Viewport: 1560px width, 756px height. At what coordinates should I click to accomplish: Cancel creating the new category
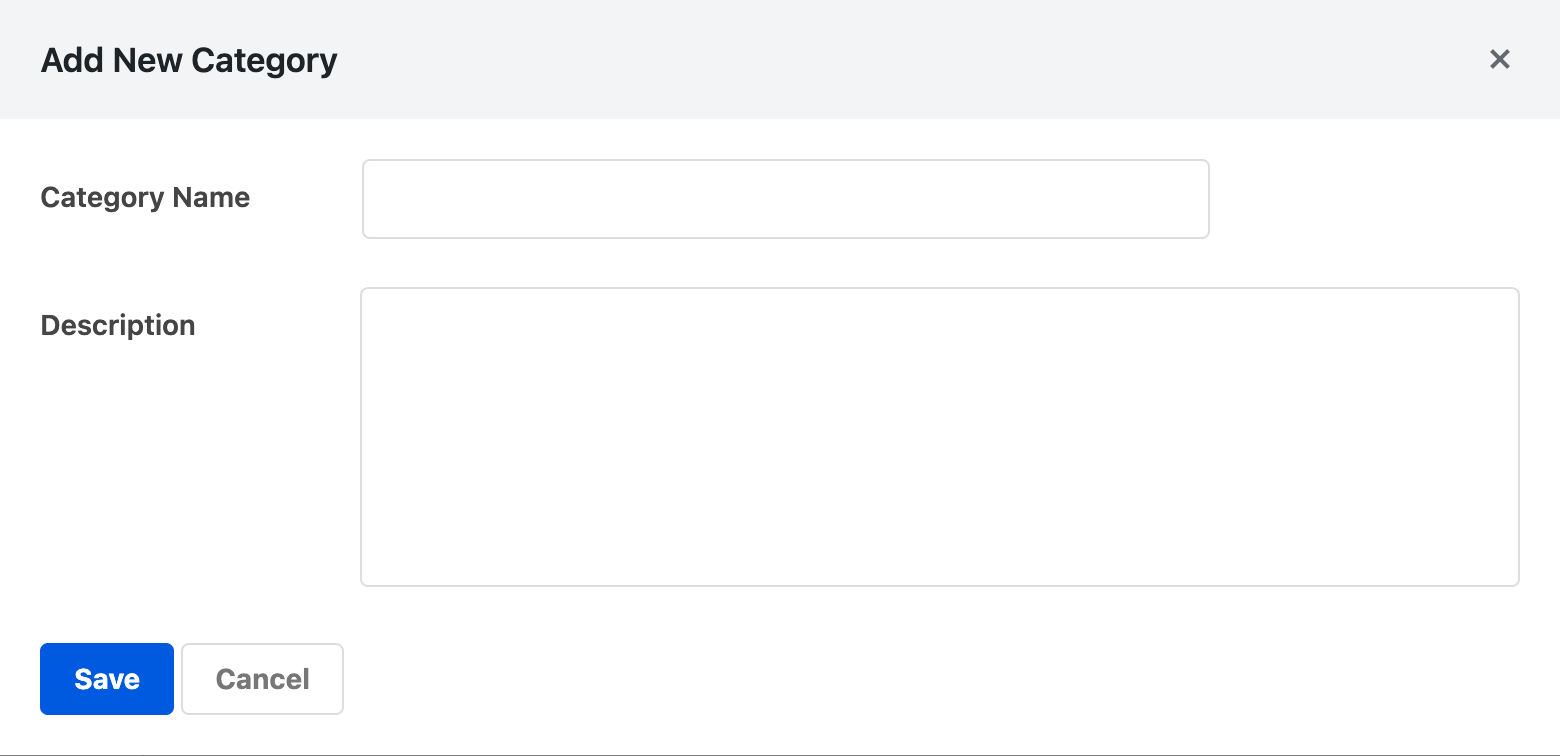(261, 678)
